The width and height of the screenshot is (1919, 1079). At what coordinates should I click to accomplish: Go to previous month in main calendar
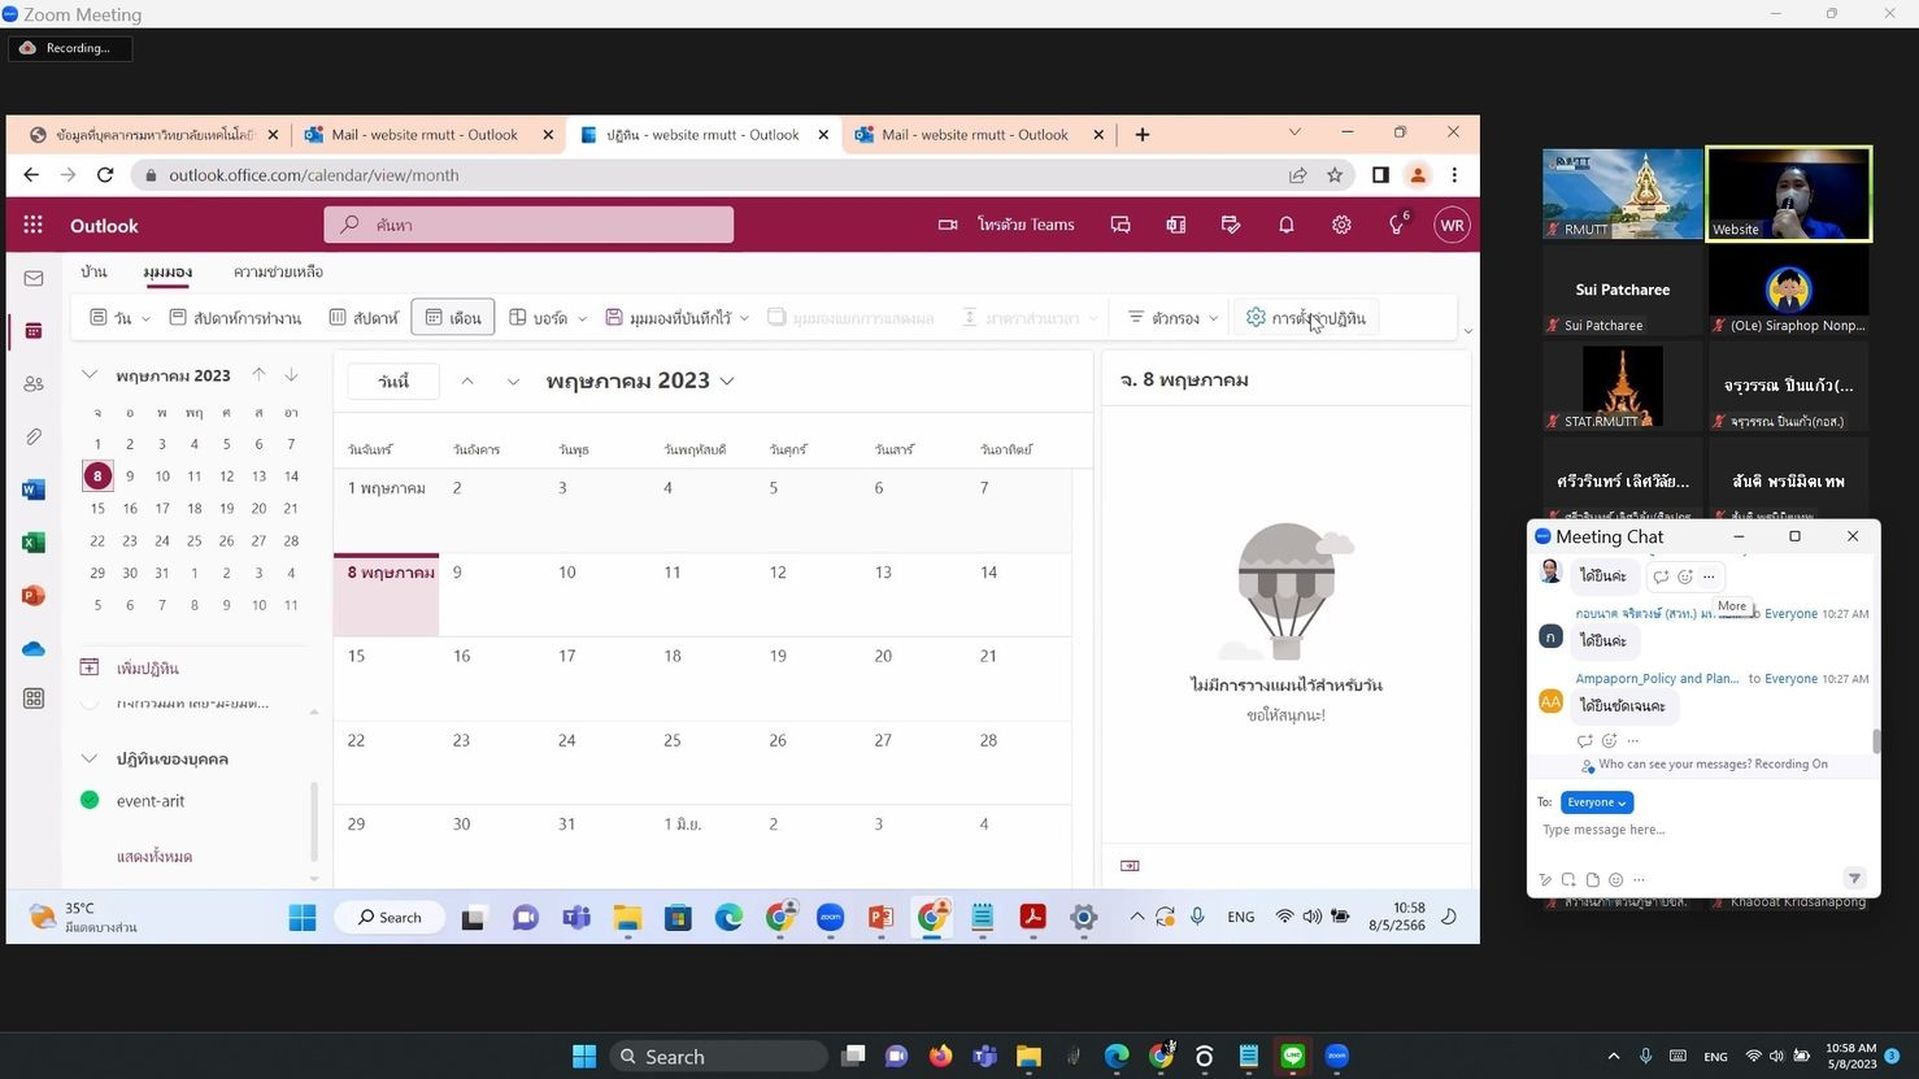click(467, 381)
